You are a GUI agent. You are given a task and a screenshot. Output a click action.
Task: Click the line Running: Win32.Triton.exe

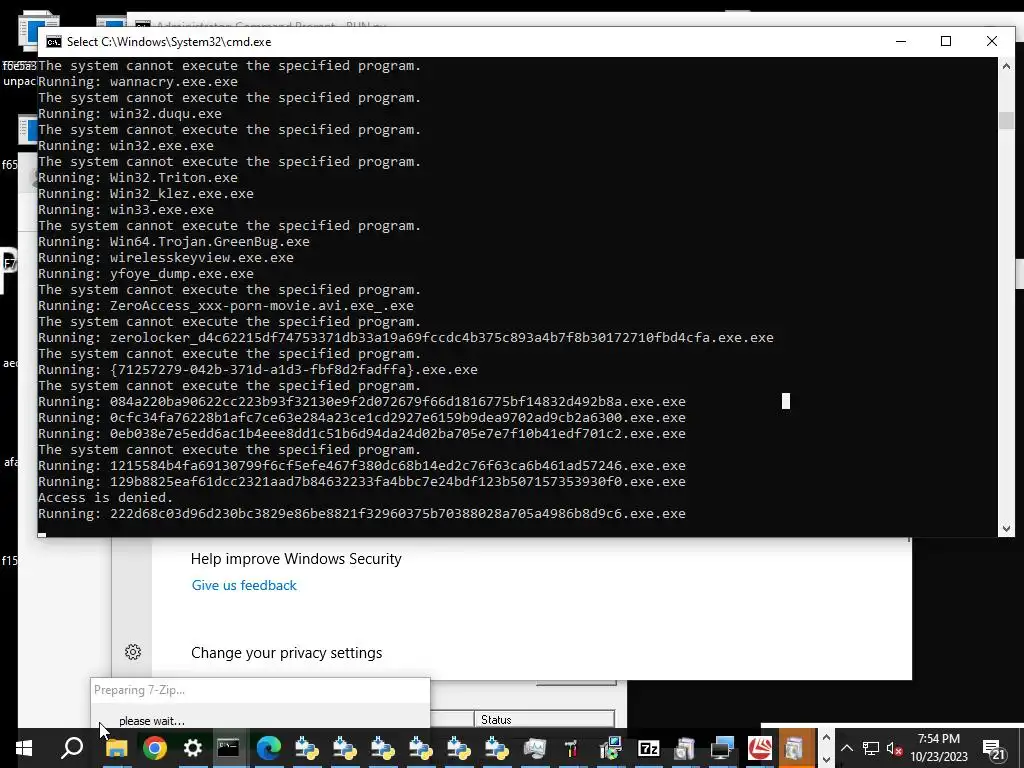coord(138,178)
